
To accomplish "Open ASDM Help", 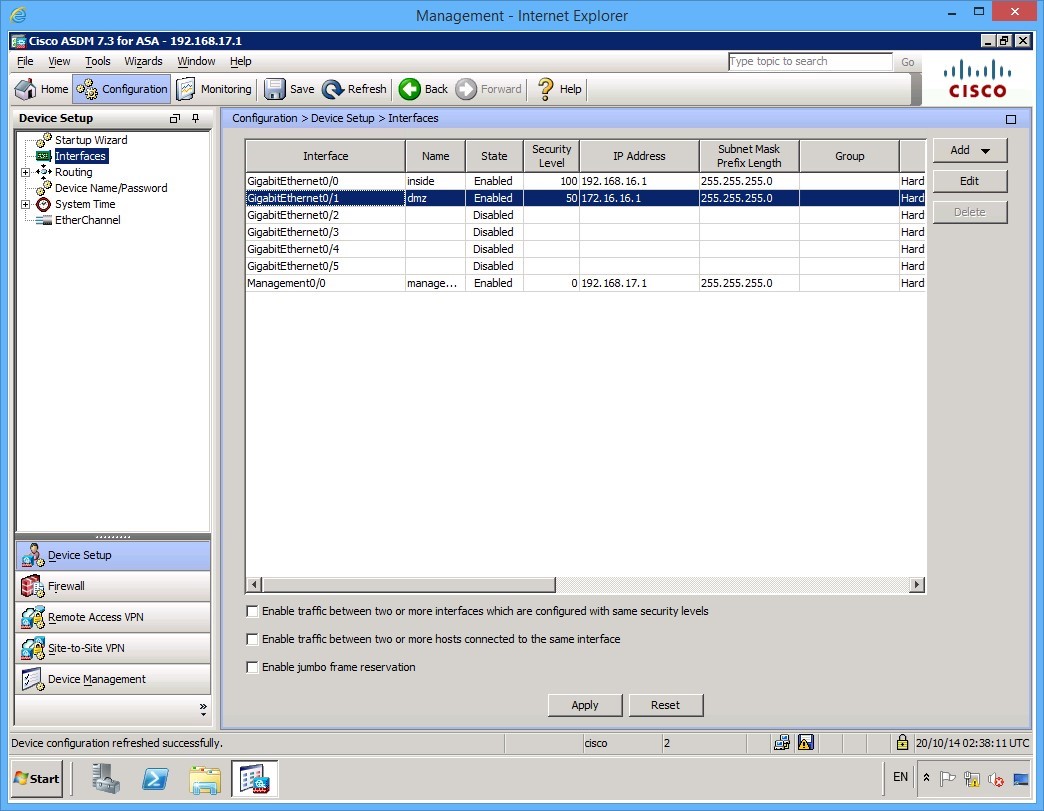I will [x=558, y=89].
